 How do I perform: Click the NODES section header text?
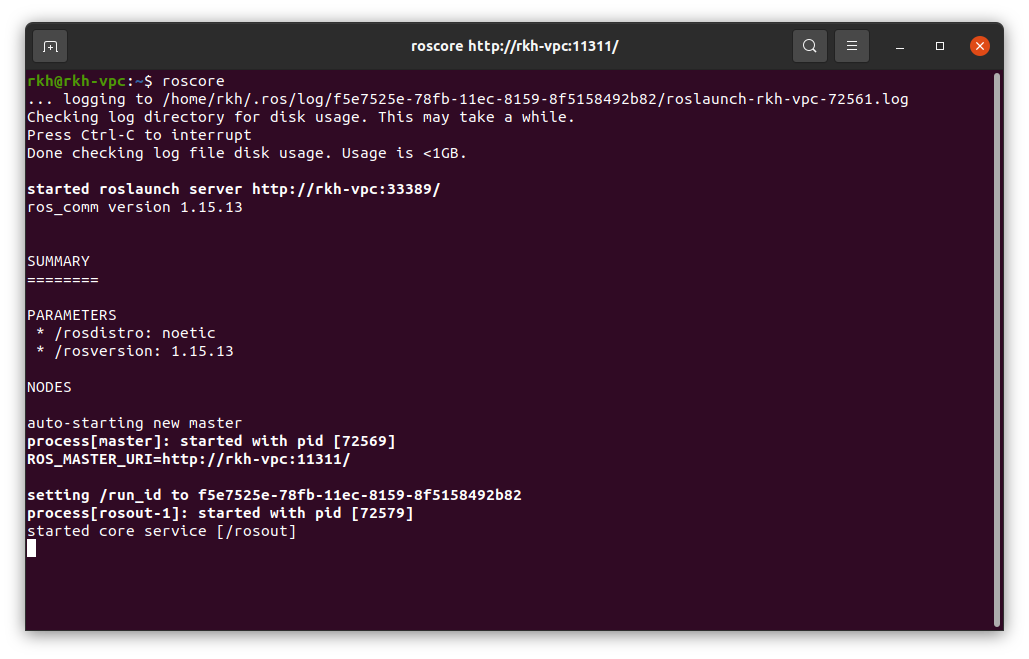[48, 386]
